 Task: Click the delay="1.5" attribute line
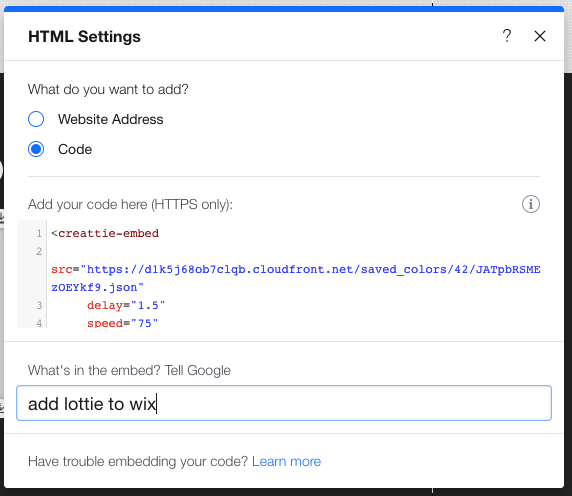pos(126,305)
